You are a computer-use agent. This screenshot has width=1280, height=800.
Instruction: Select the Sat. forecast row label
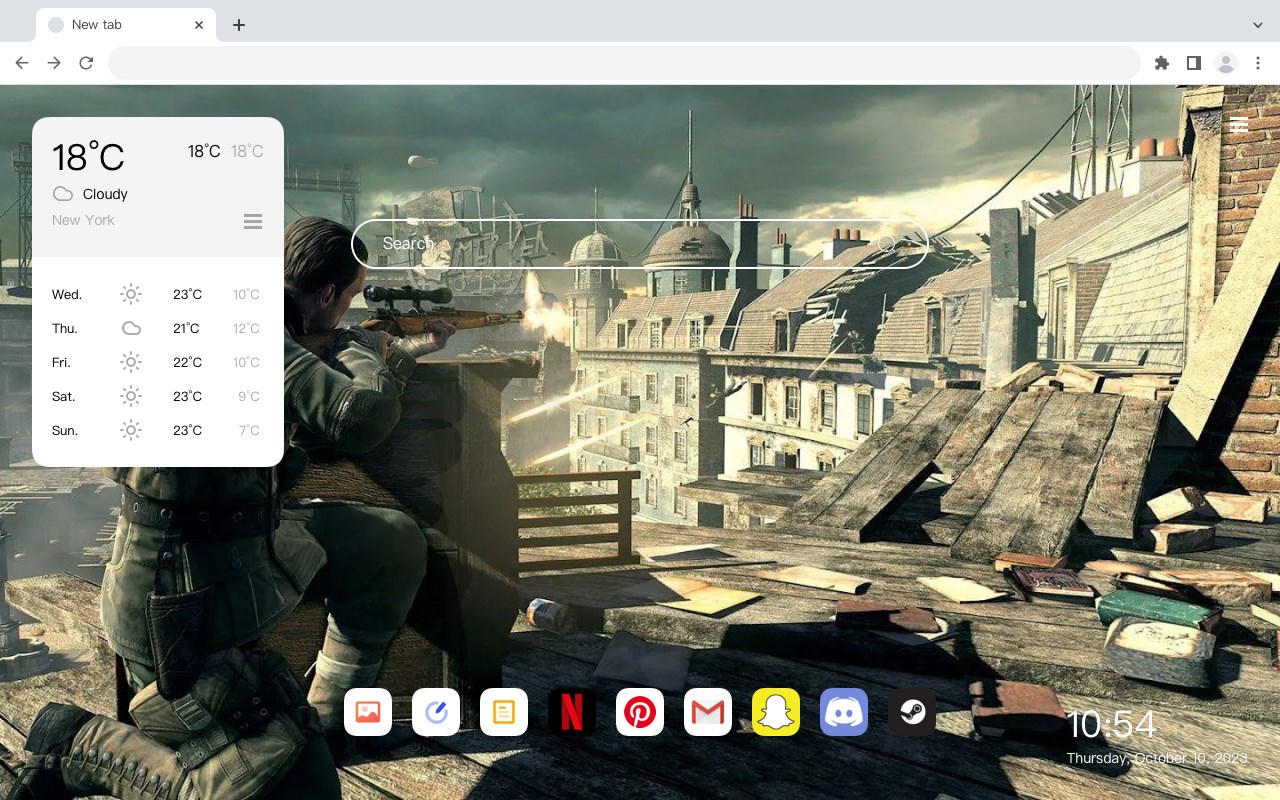point(64,396)
